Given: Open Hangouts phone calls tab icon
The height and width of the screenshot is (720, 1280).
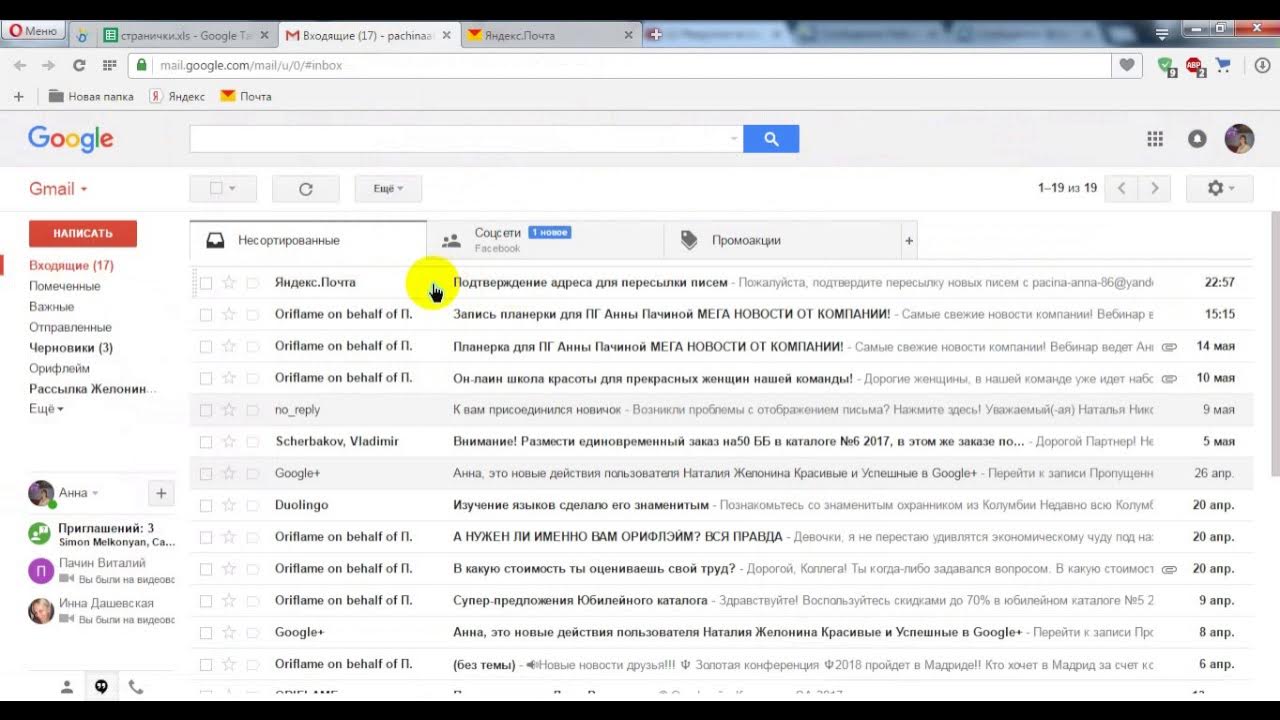Looking at the screenshot, I should pos(135,687).
